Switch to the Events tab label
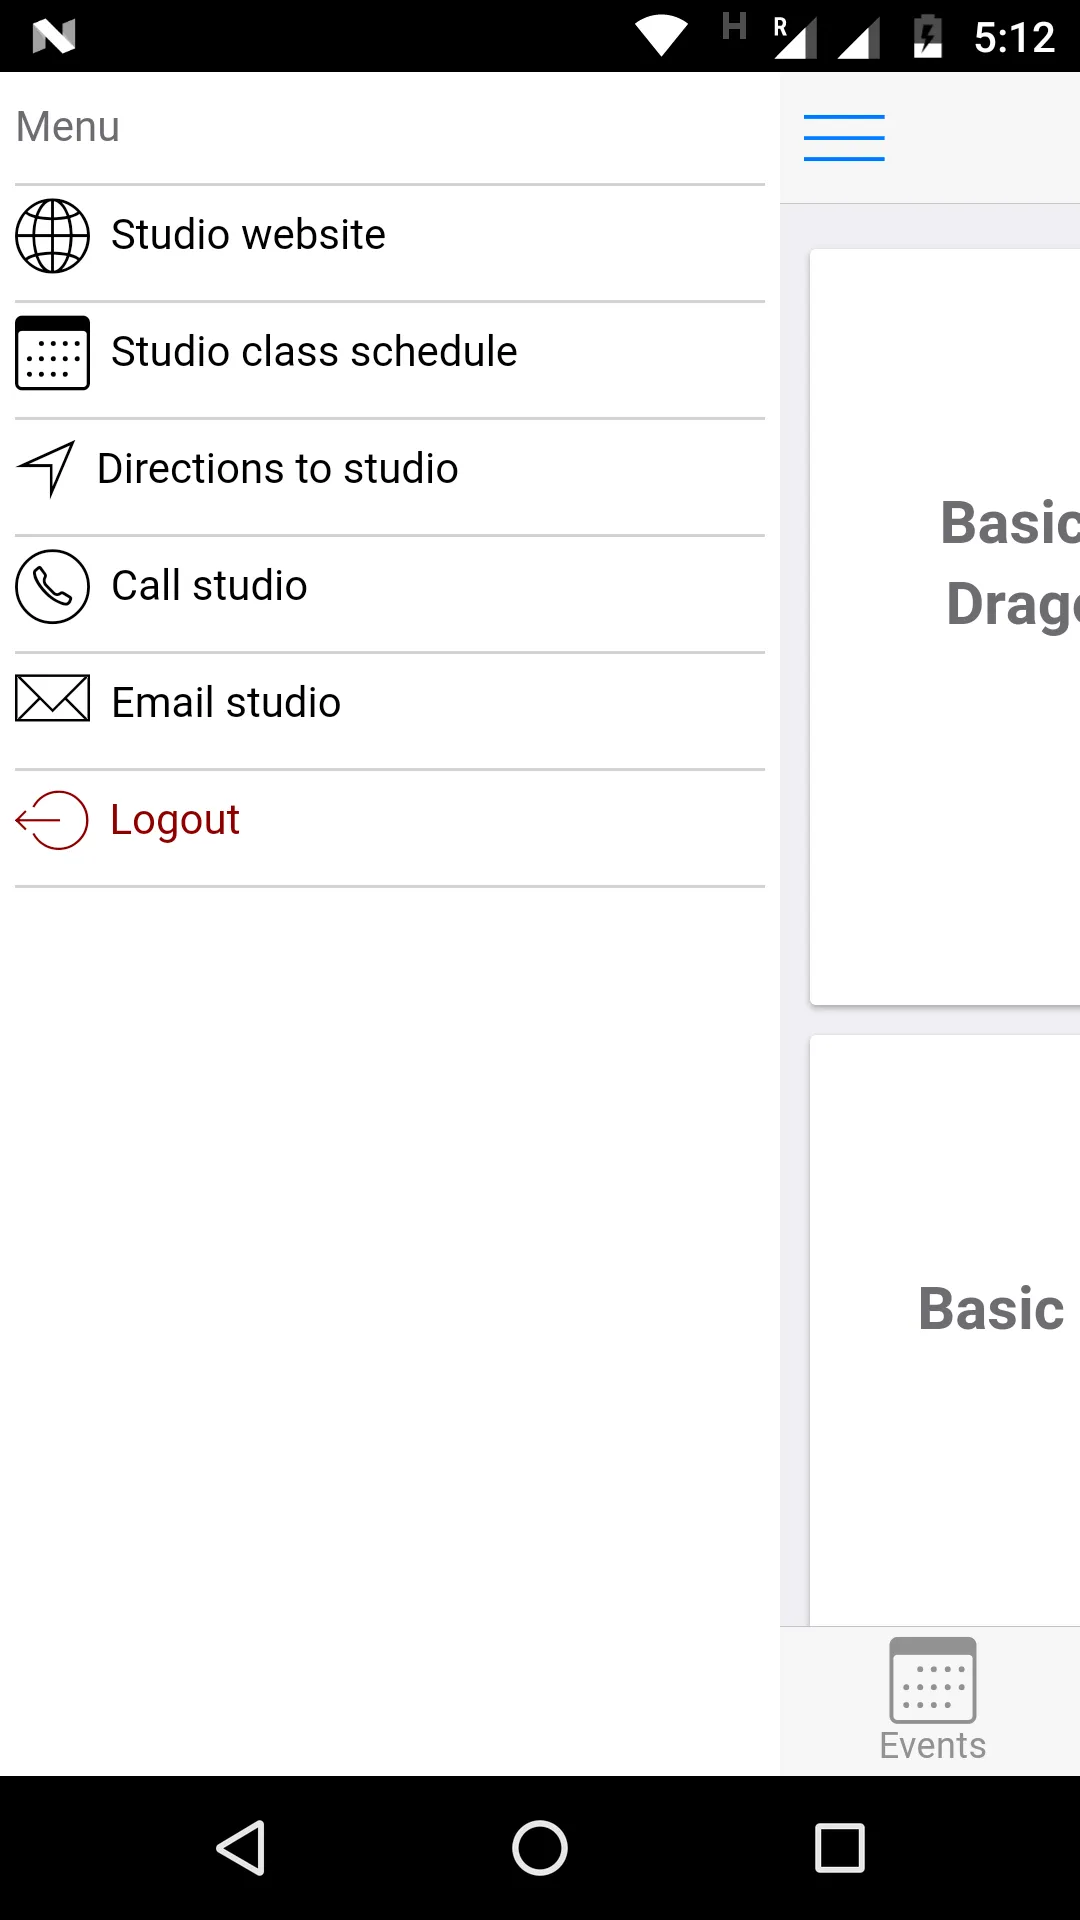This screenshot has height=1920, width=1080. click(x=933, y=1746)
